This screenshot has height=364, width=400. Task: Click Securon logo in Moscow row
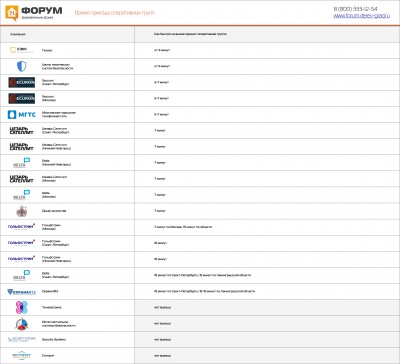click(x=22, y=98)
